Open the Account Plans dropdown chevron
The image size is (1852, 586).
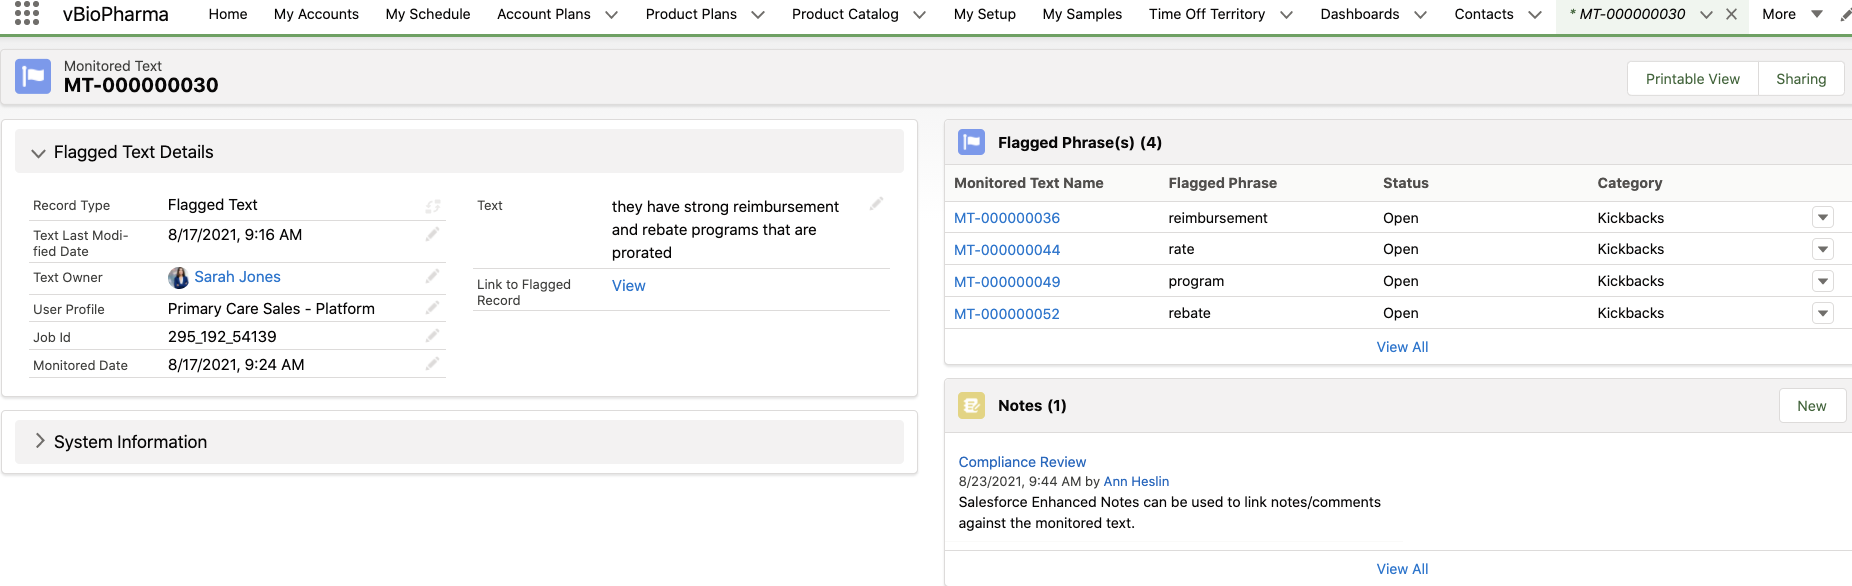click(x=611, y=15)
